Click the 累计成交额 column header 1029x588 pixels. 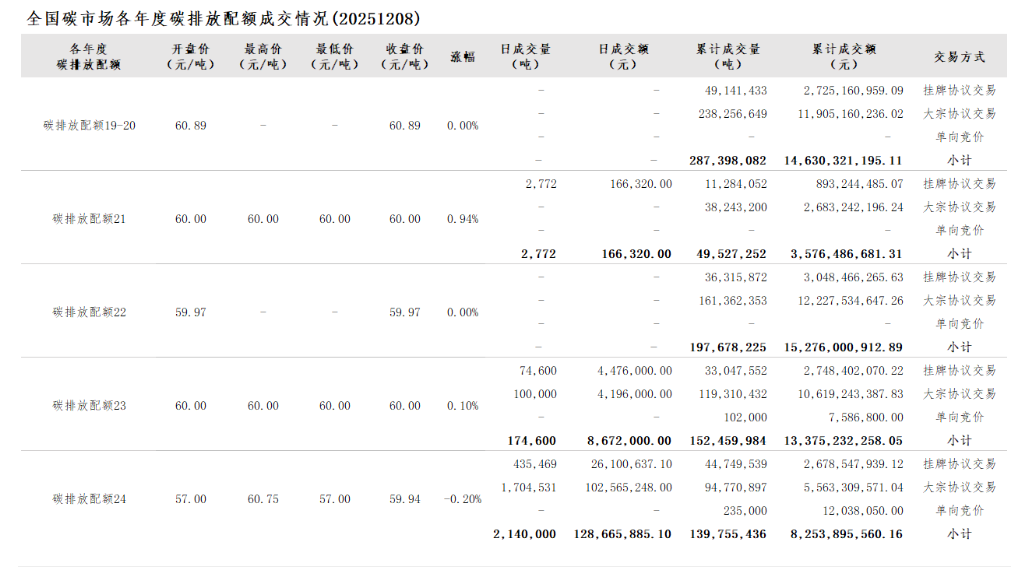point(844,56)
